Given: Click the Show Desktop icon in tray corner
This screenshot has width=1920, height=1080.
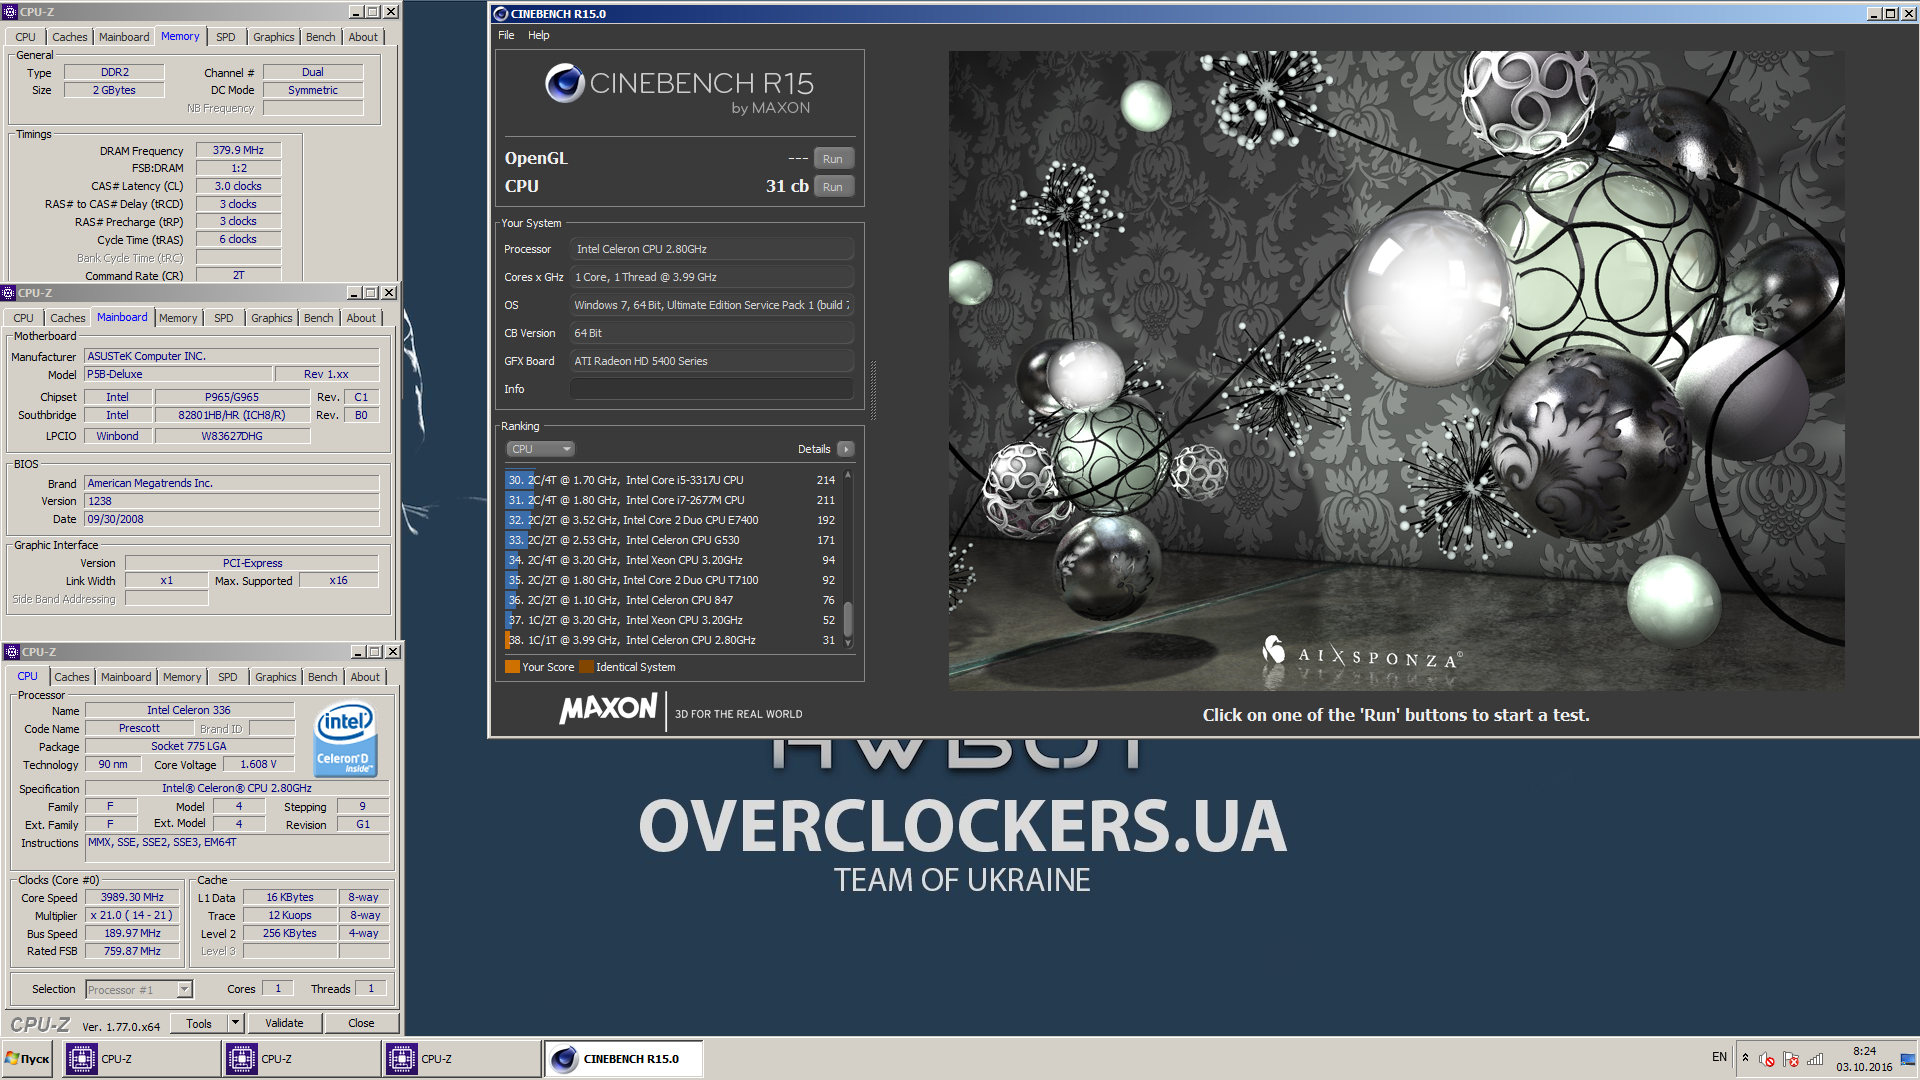Looking at the screenshot, I should pos(1908,1059).
